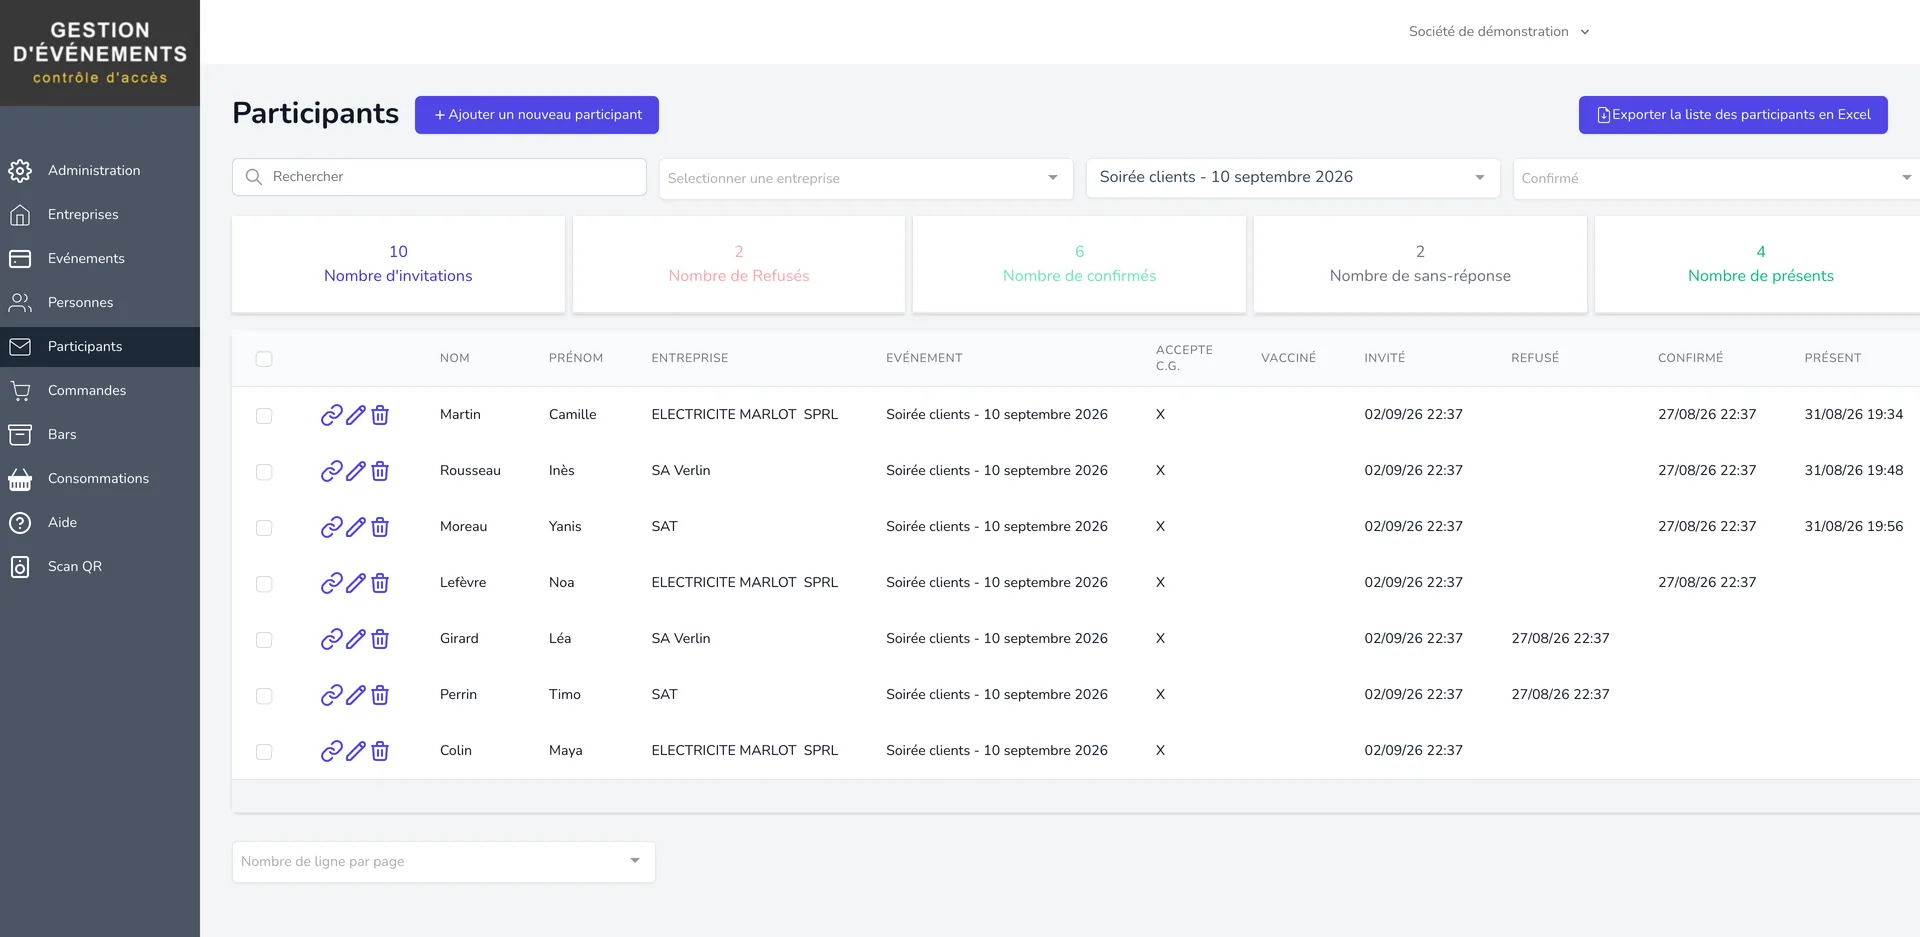Click the Scan QR sidebar icon

(20, 567)
